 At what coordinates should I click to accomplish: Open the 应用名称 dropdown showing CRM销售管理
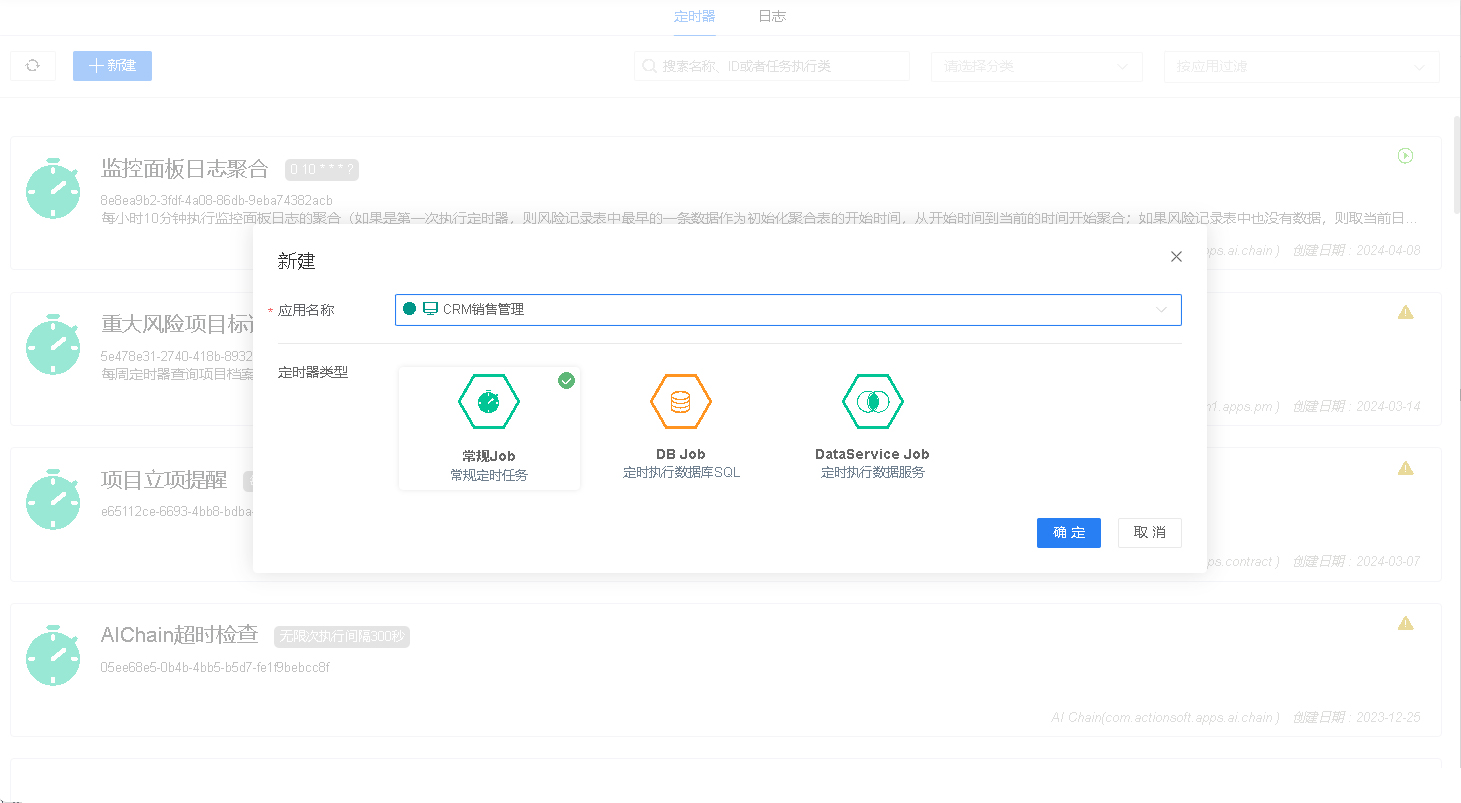(788, 310)
